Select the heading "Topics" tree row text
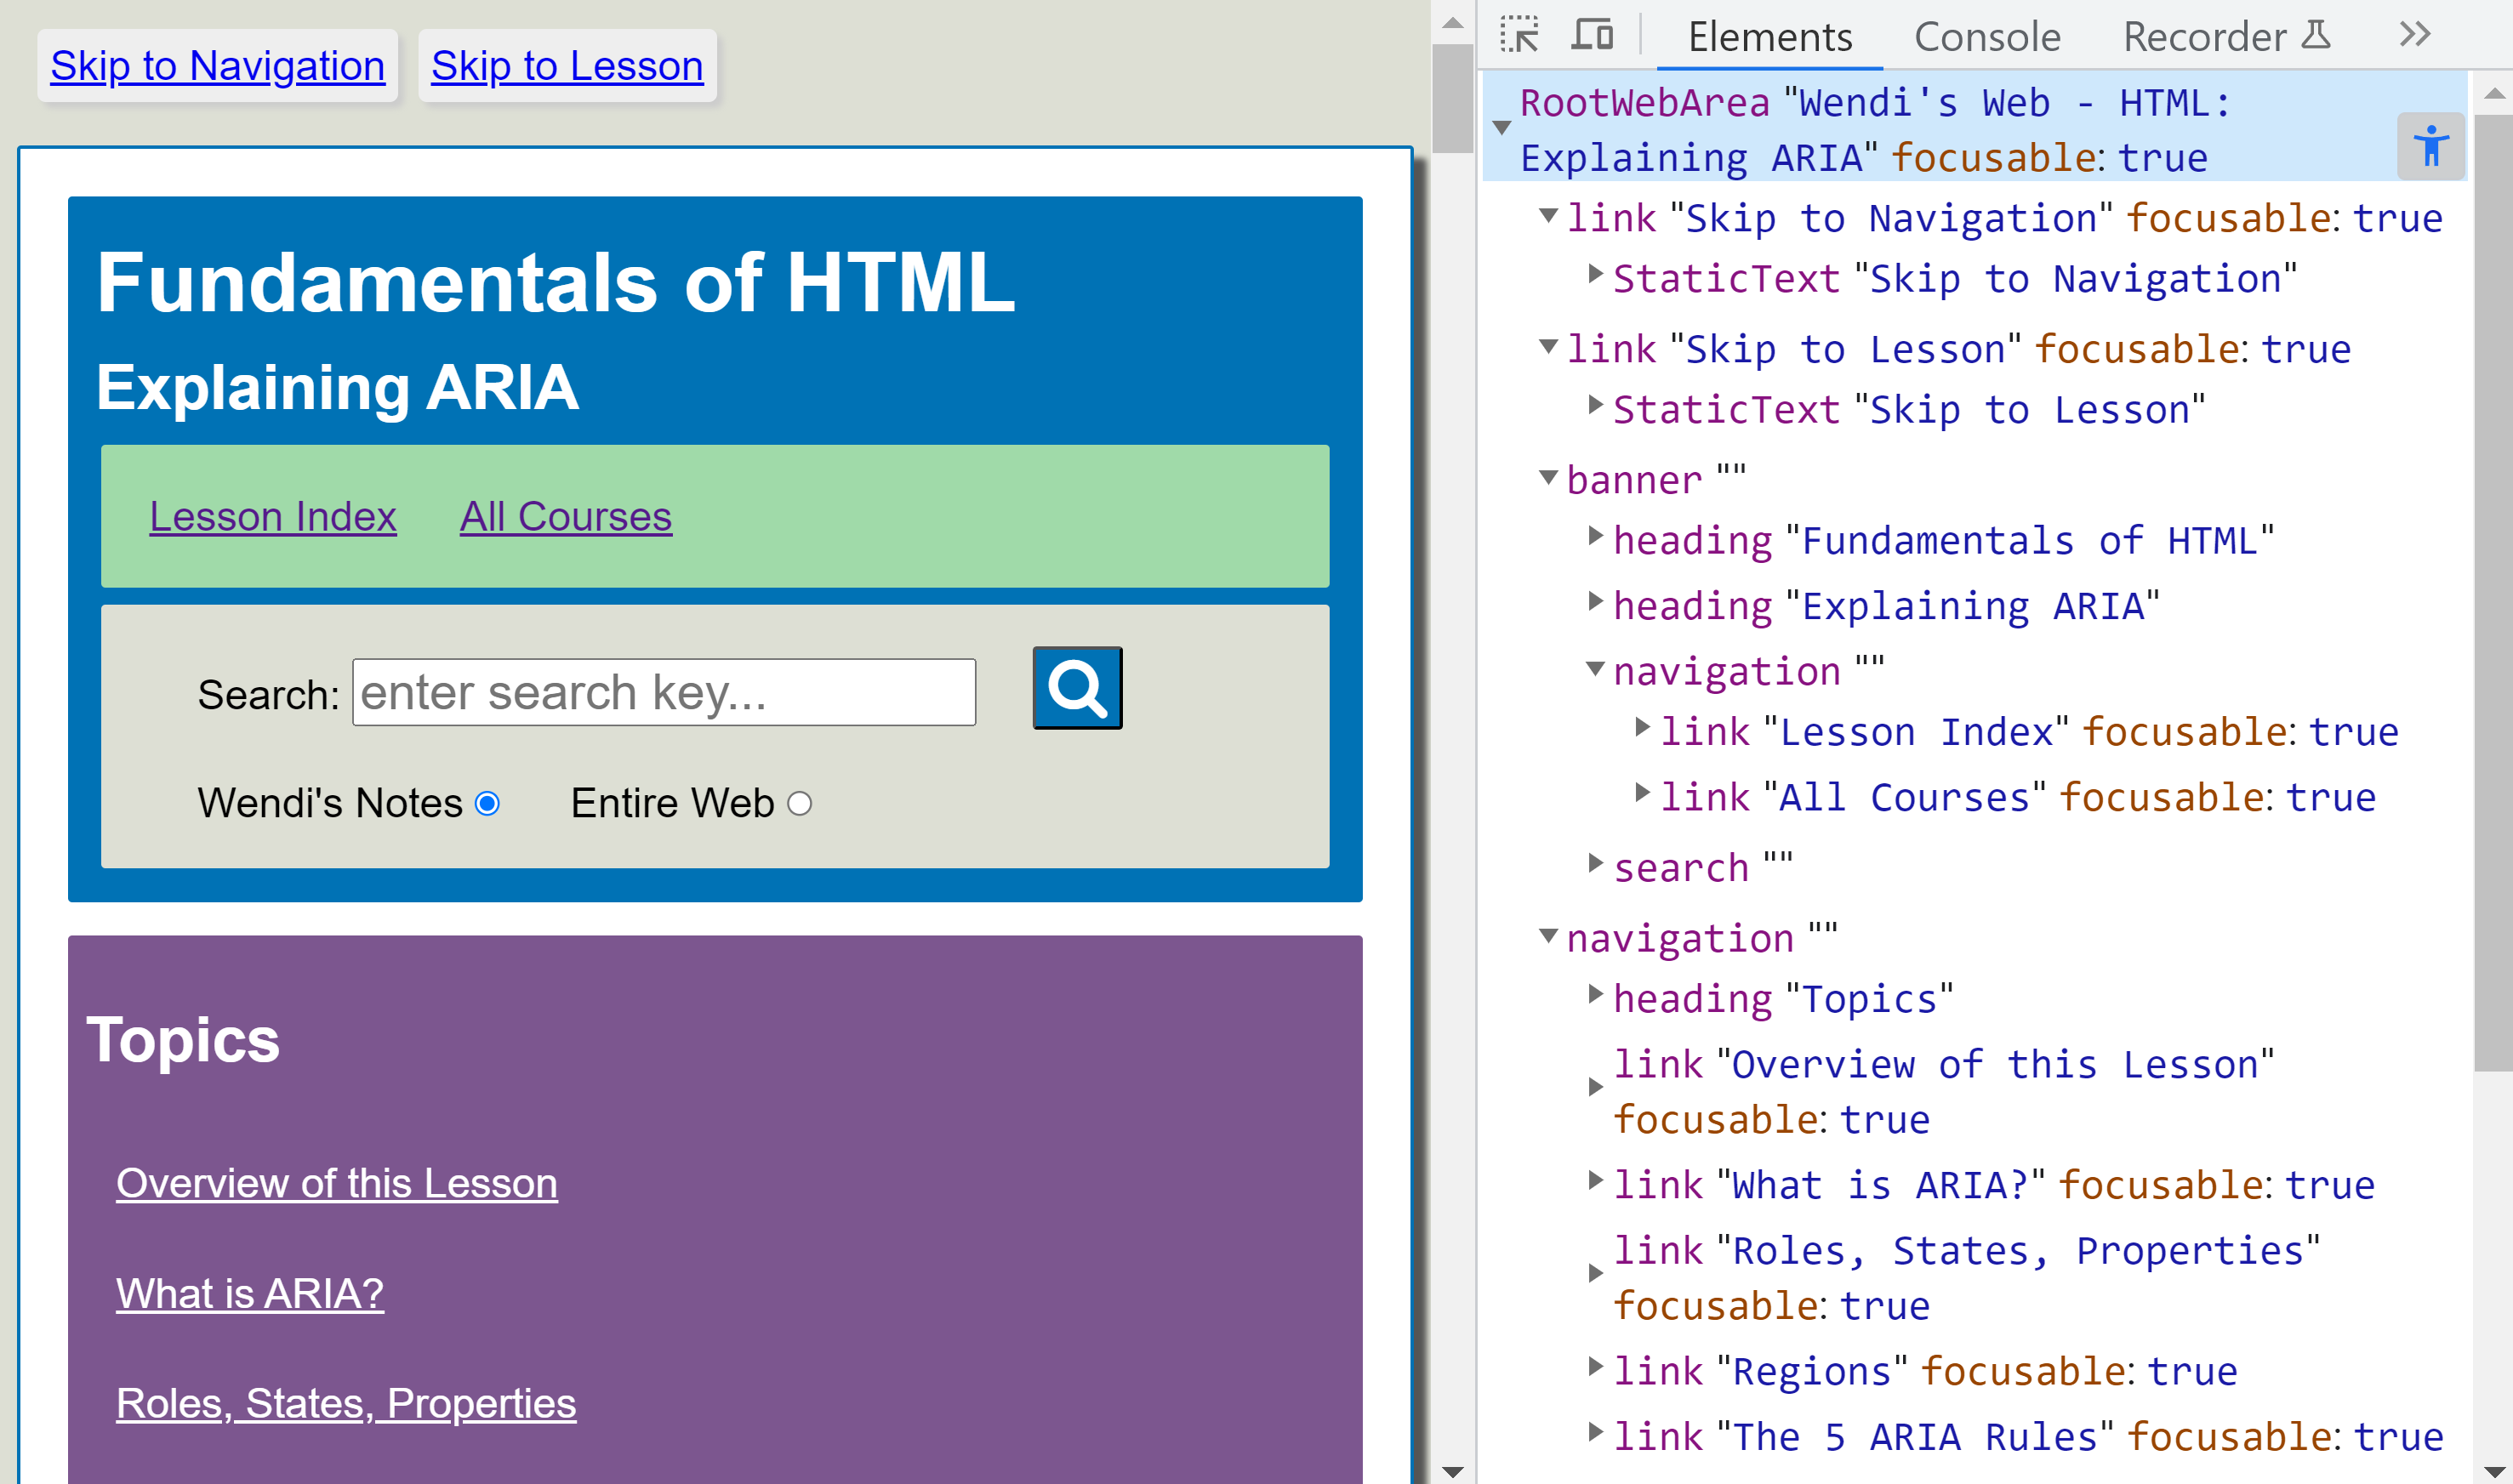 pyautogui.click(x=1783, y=999)
